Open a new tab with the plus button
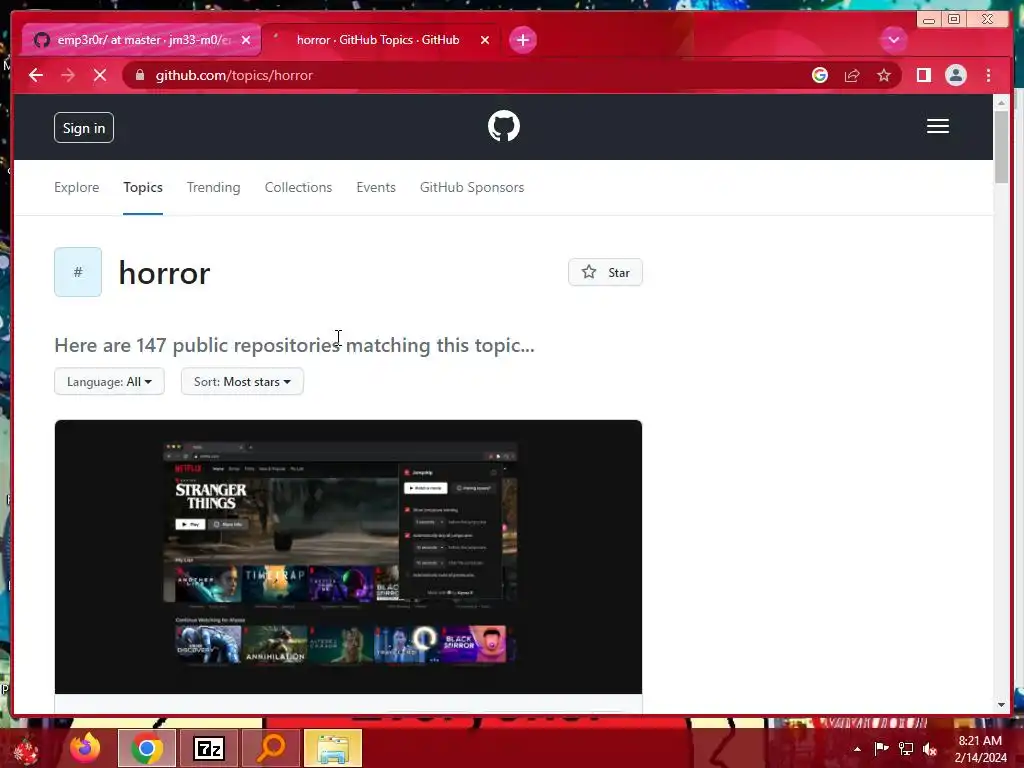This screenshot has width=1024, height=768. (x=522, y=40)
